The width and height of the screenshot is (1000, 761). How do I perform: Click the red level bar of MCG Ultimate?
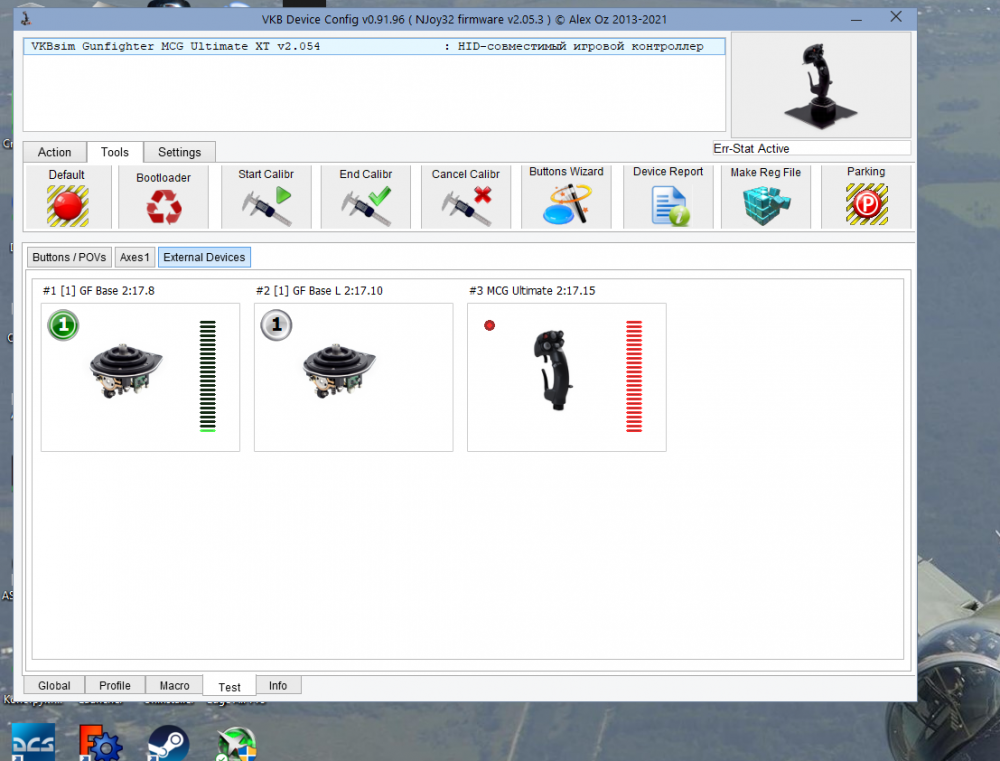click(634, 376)
